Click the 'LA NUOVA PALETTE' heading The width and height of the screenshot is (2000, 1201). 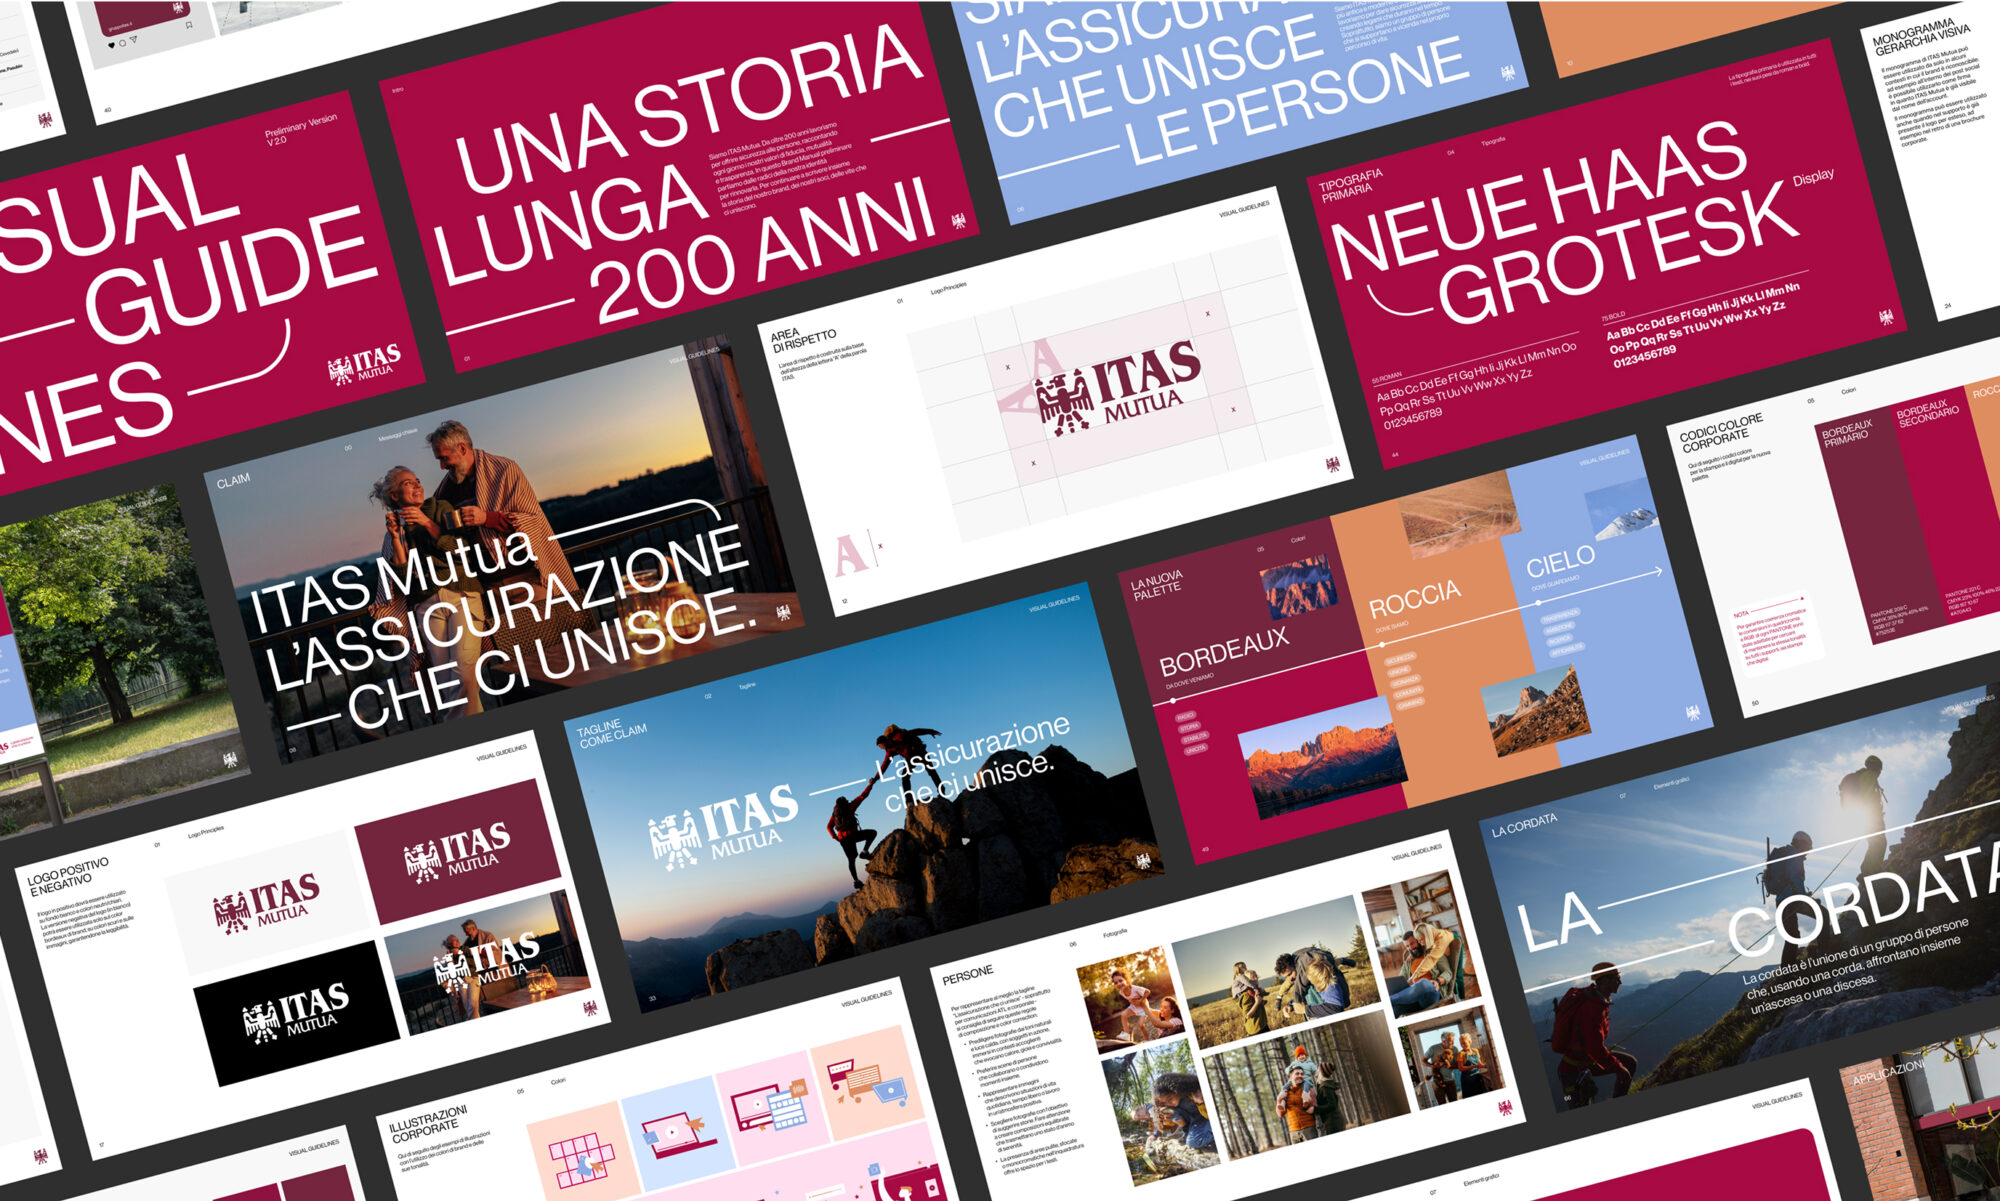(x=1156, y=586)
